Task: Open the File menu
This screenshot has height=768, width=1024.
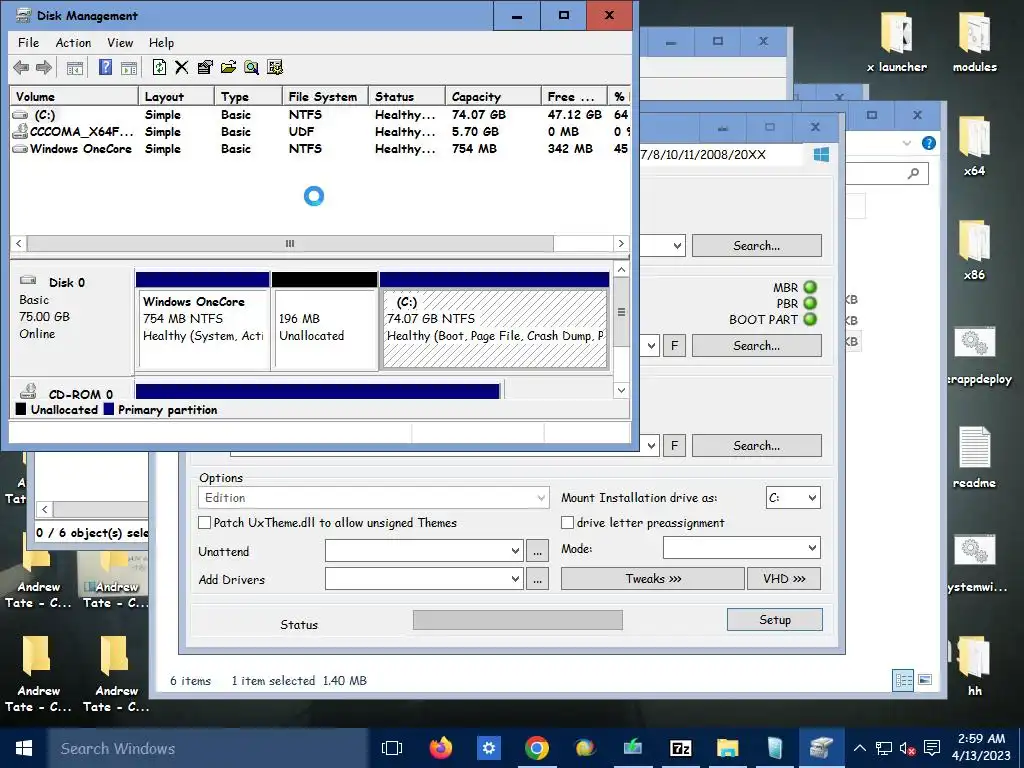Action: [28, 43]
